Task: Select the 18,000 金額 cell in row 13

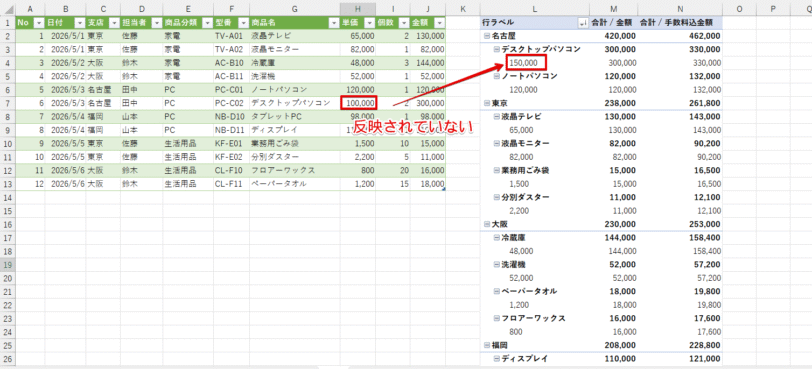Action: click(x=428, y=184)
